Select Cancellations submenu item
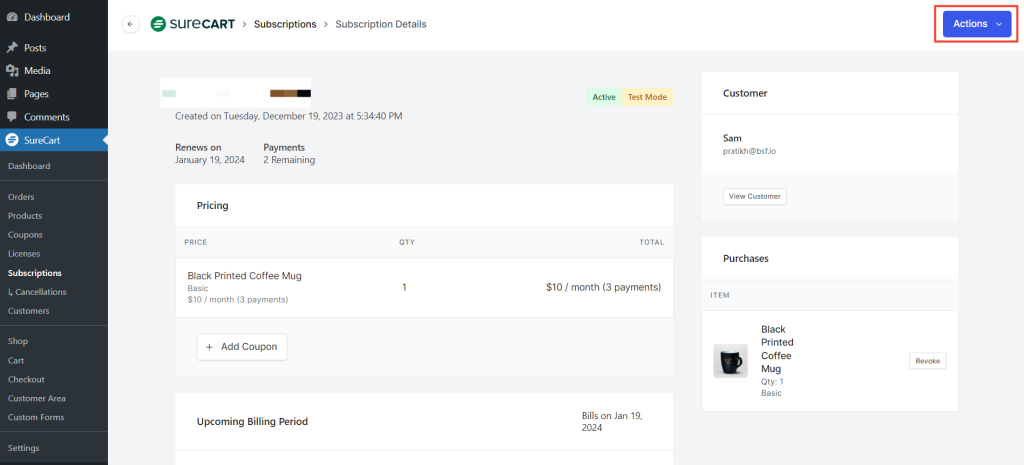Screen dimensions: 1024x465 click(x=40, y=292)
